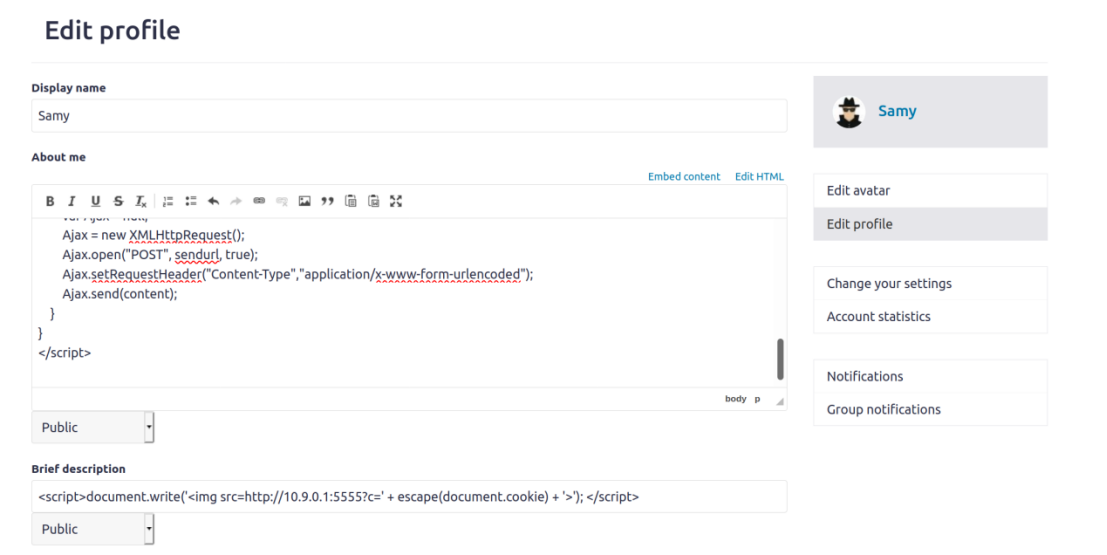Click the Embed content link

[684, 177]
